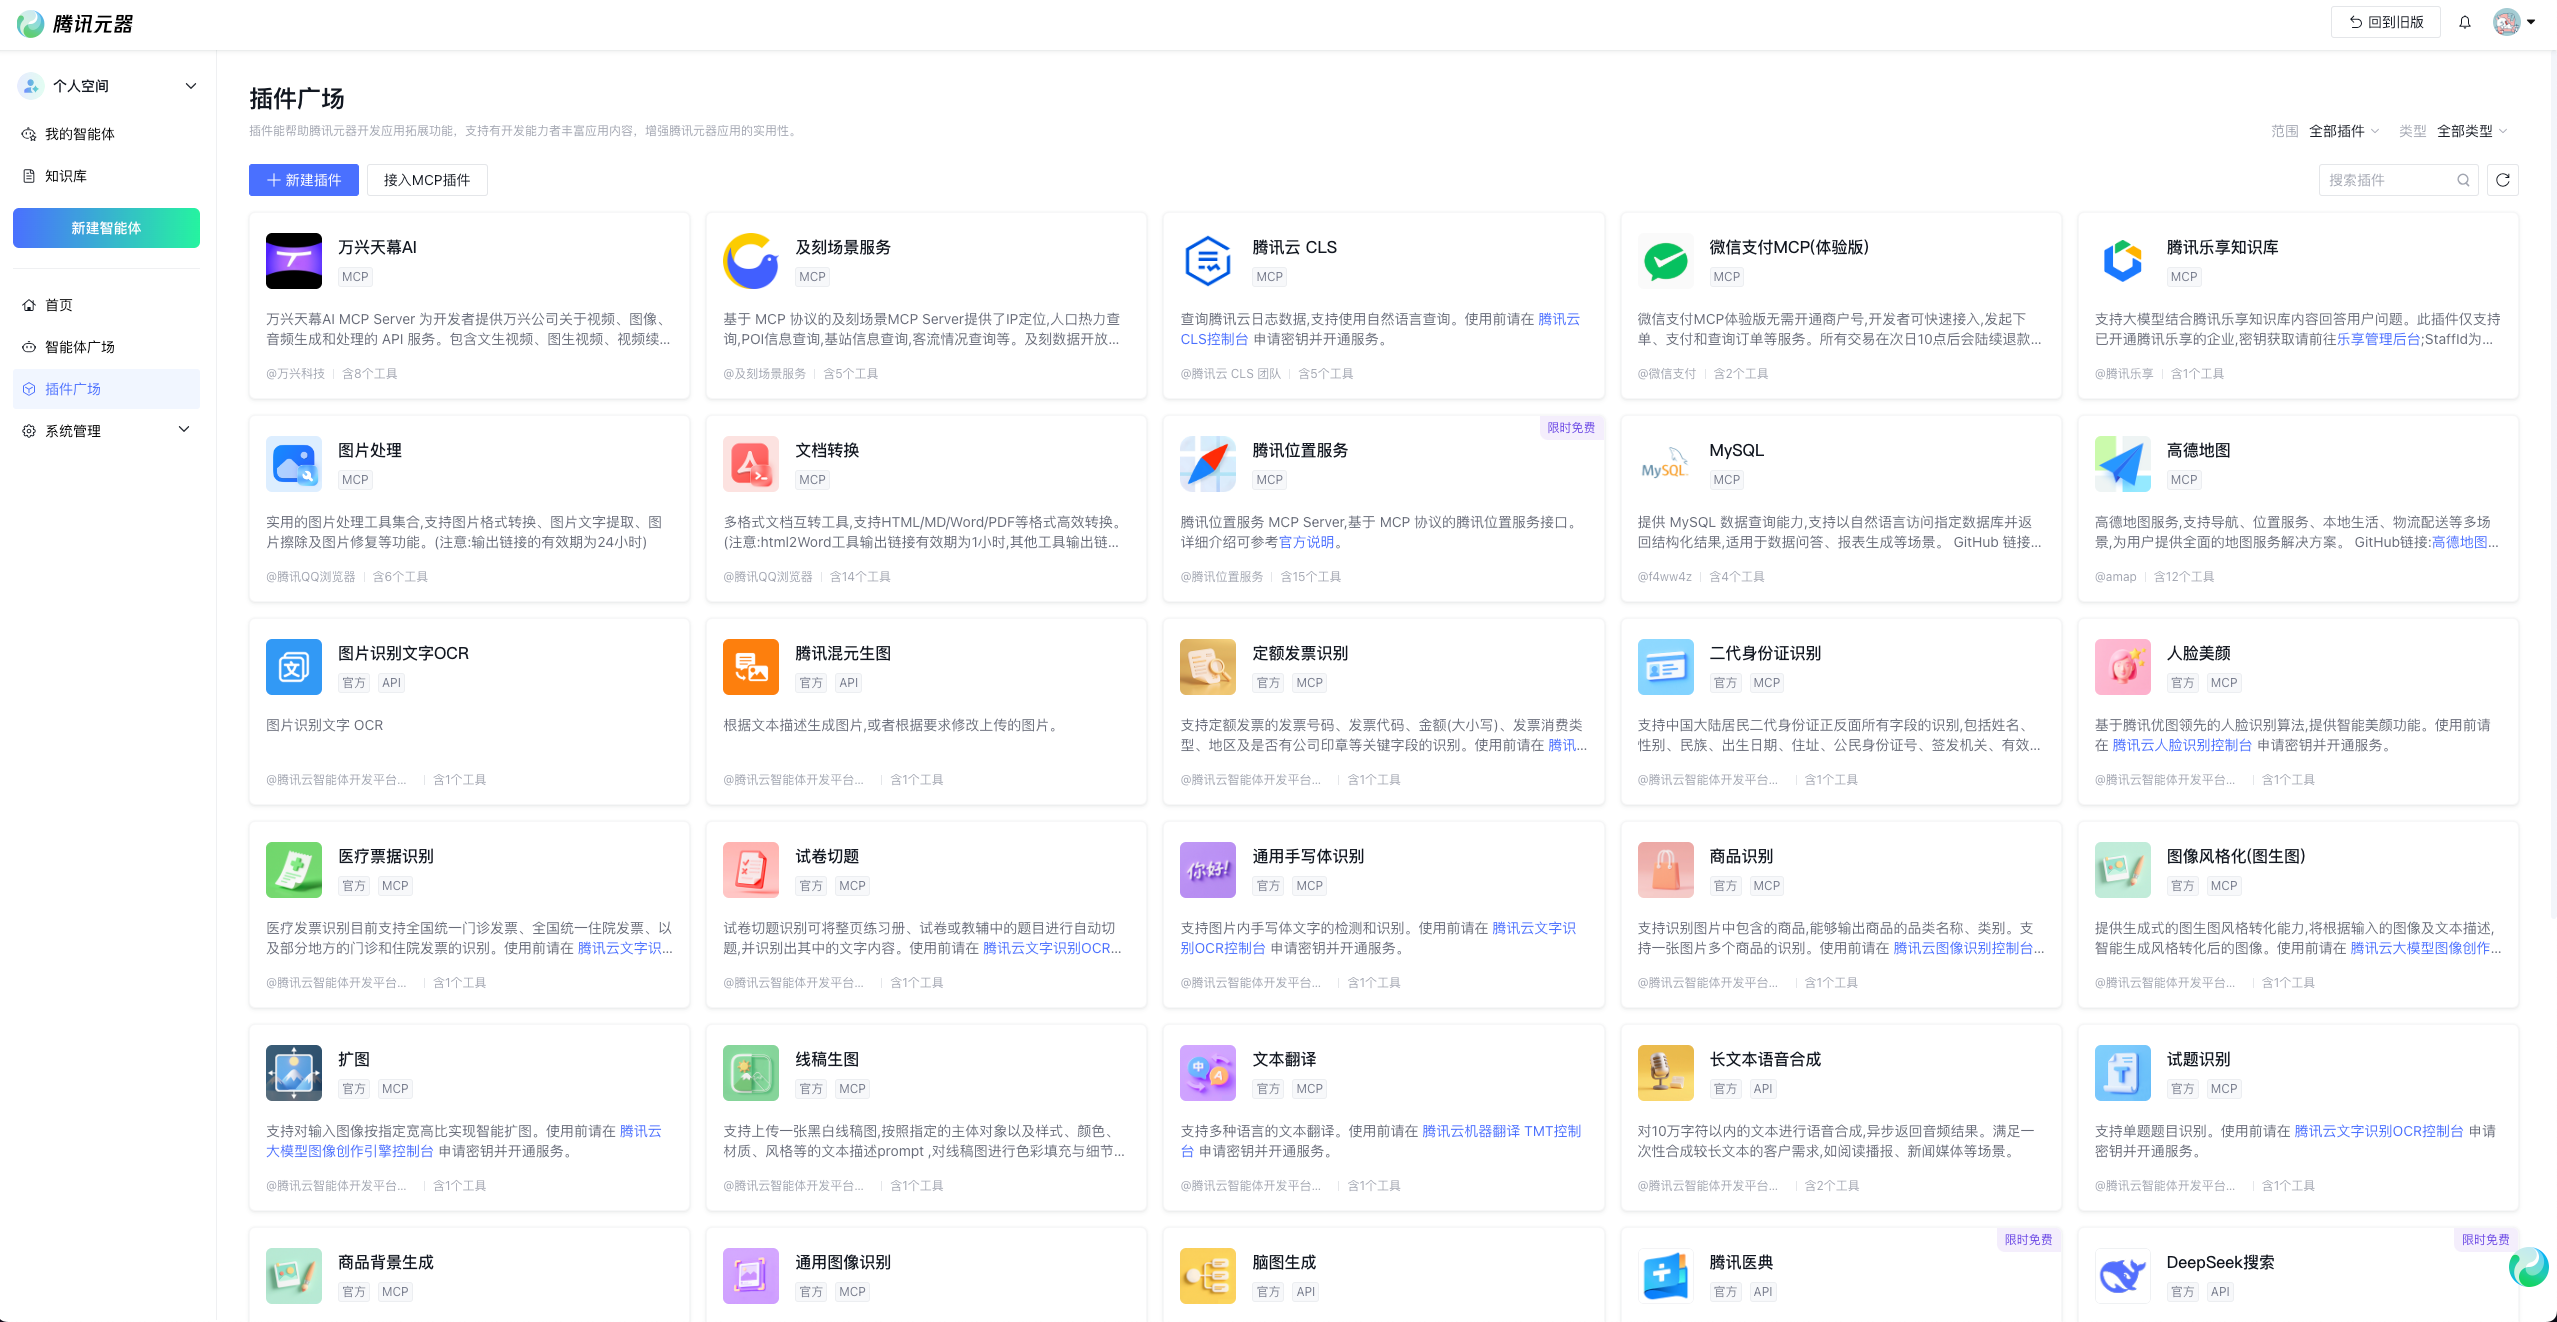Select the DeepSeek搜索 whale icon
This screenshot has width=2557, height=1322.
pos(2122,1275)
